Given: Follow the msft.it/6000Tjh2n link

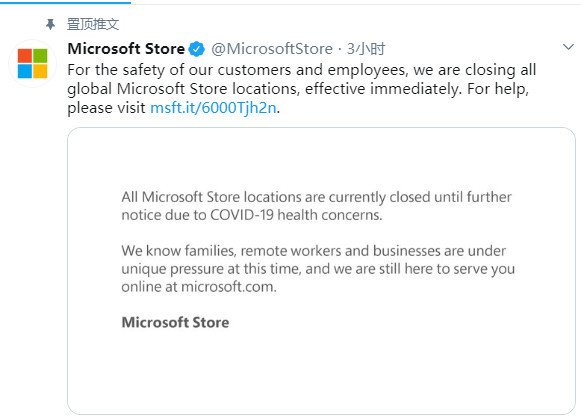Looking at the screenshot, I should click(213, 108).
